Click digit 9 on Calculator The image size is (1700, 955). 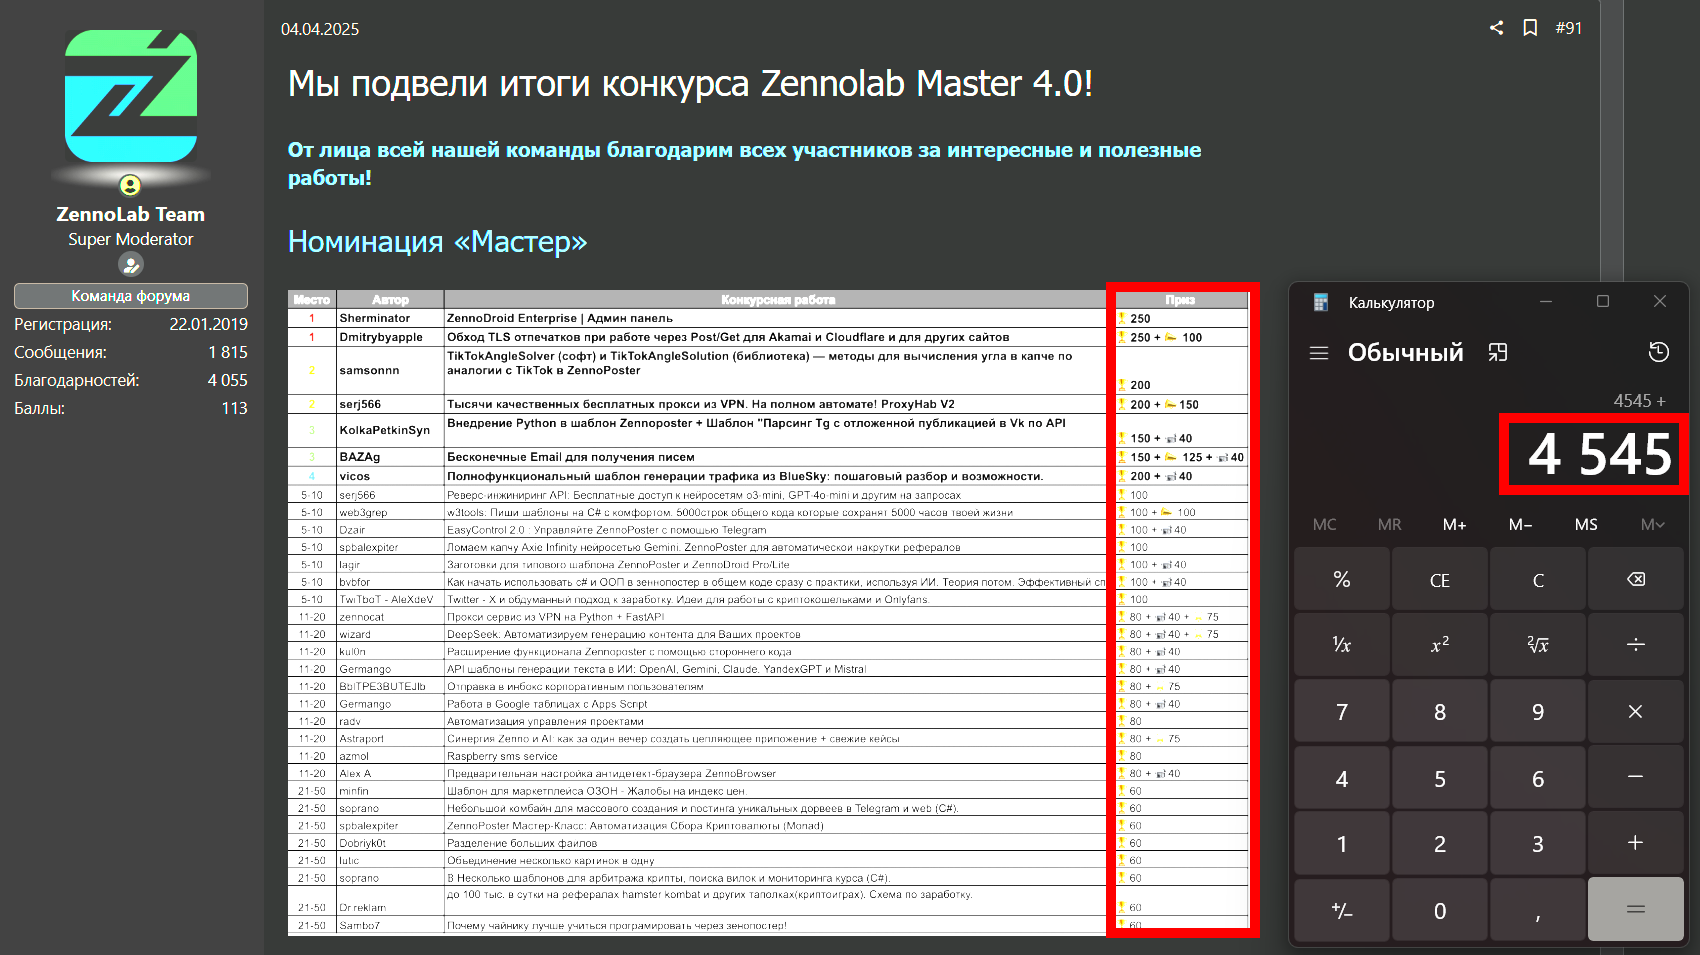point(1538,711)
